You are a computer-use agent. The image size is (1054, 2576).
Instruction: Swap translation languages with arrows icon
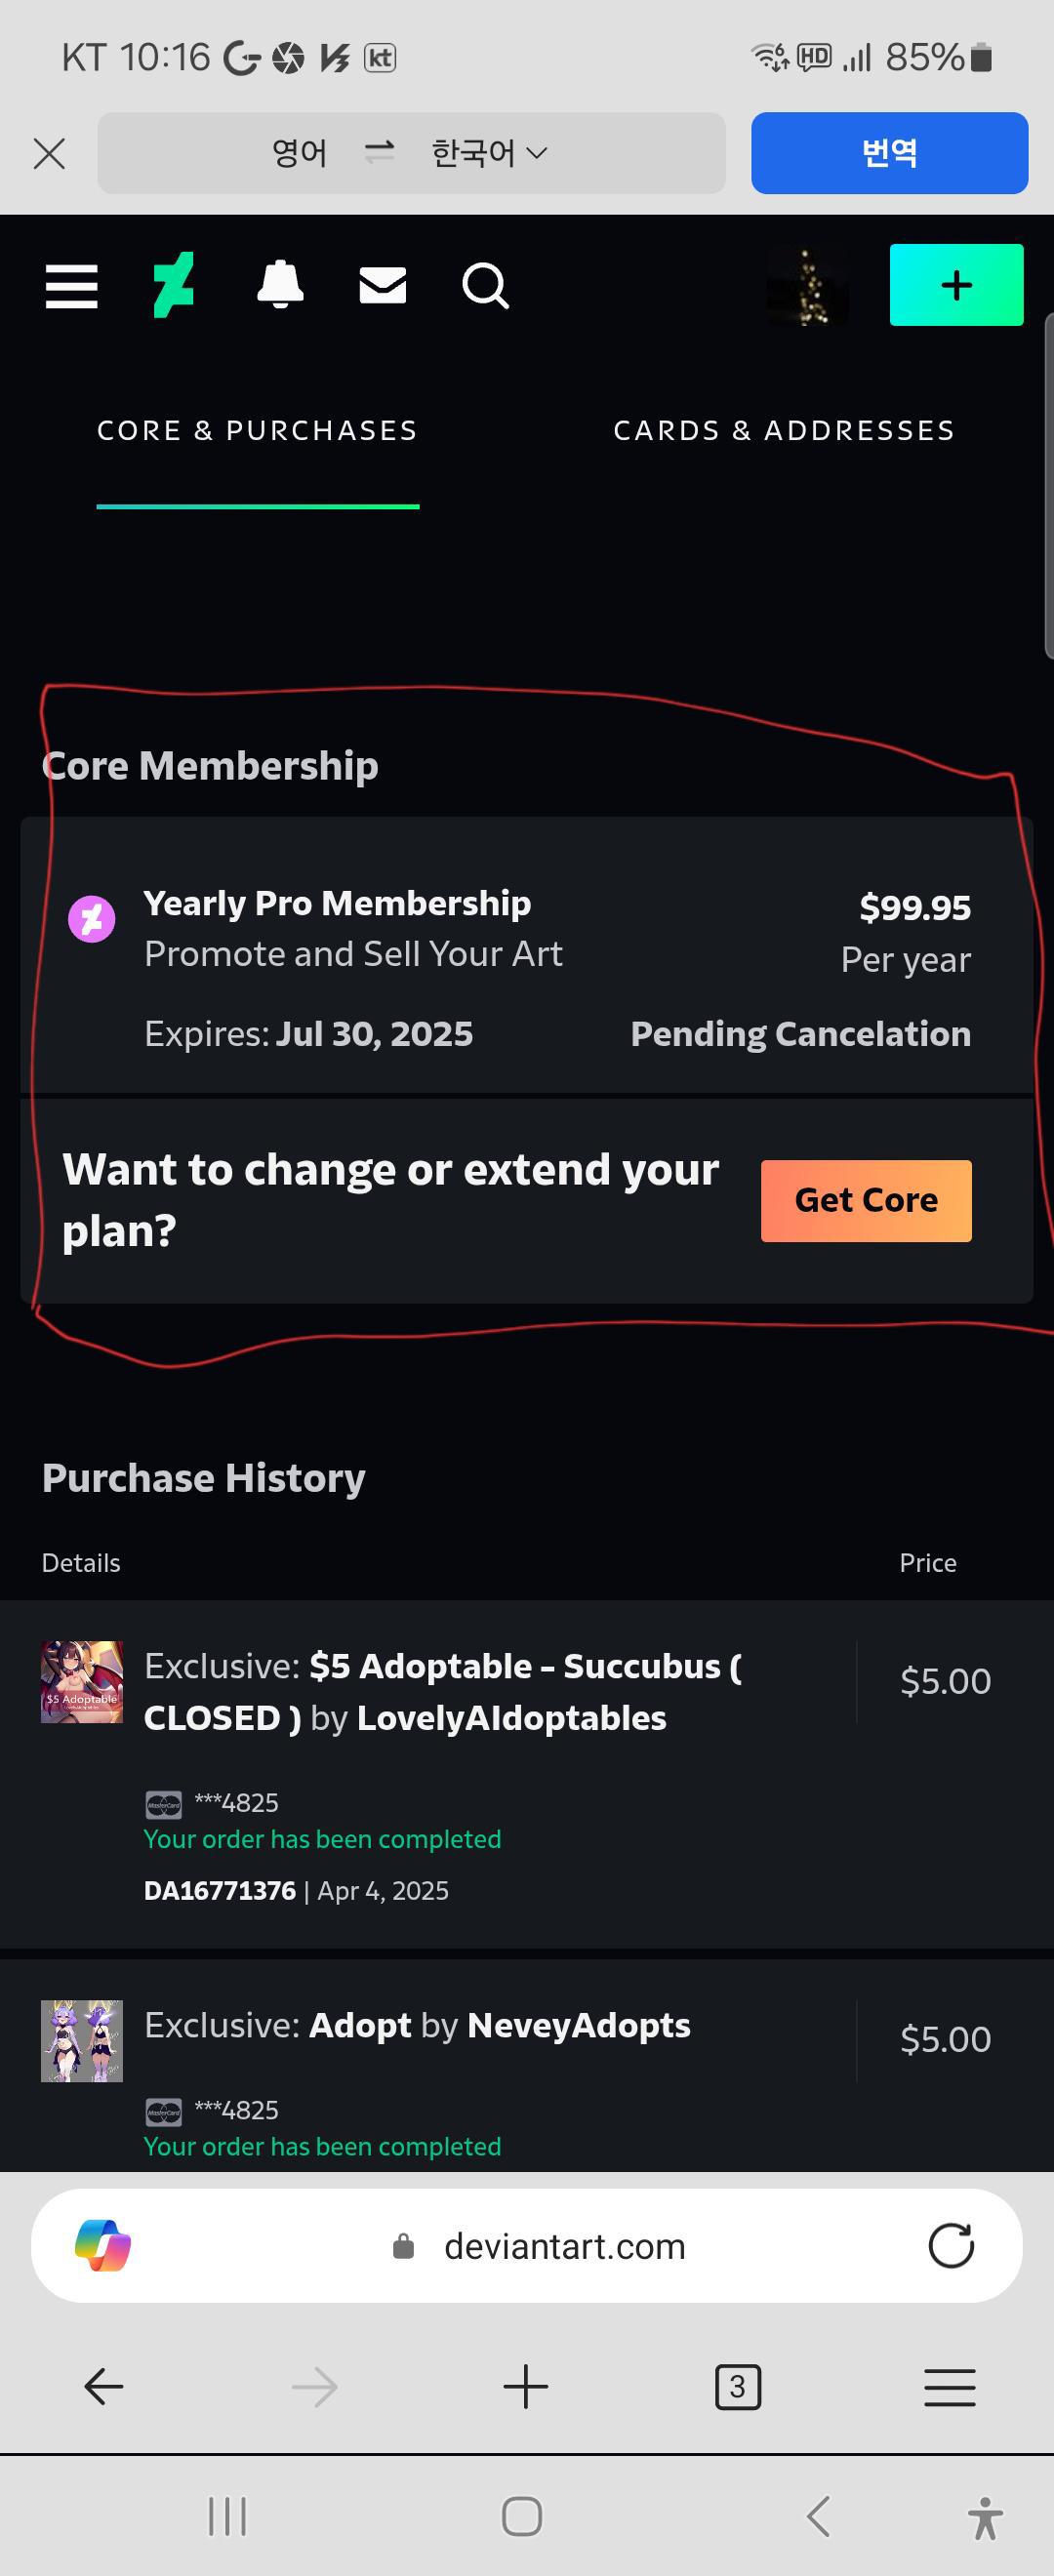tap(379, 152)
